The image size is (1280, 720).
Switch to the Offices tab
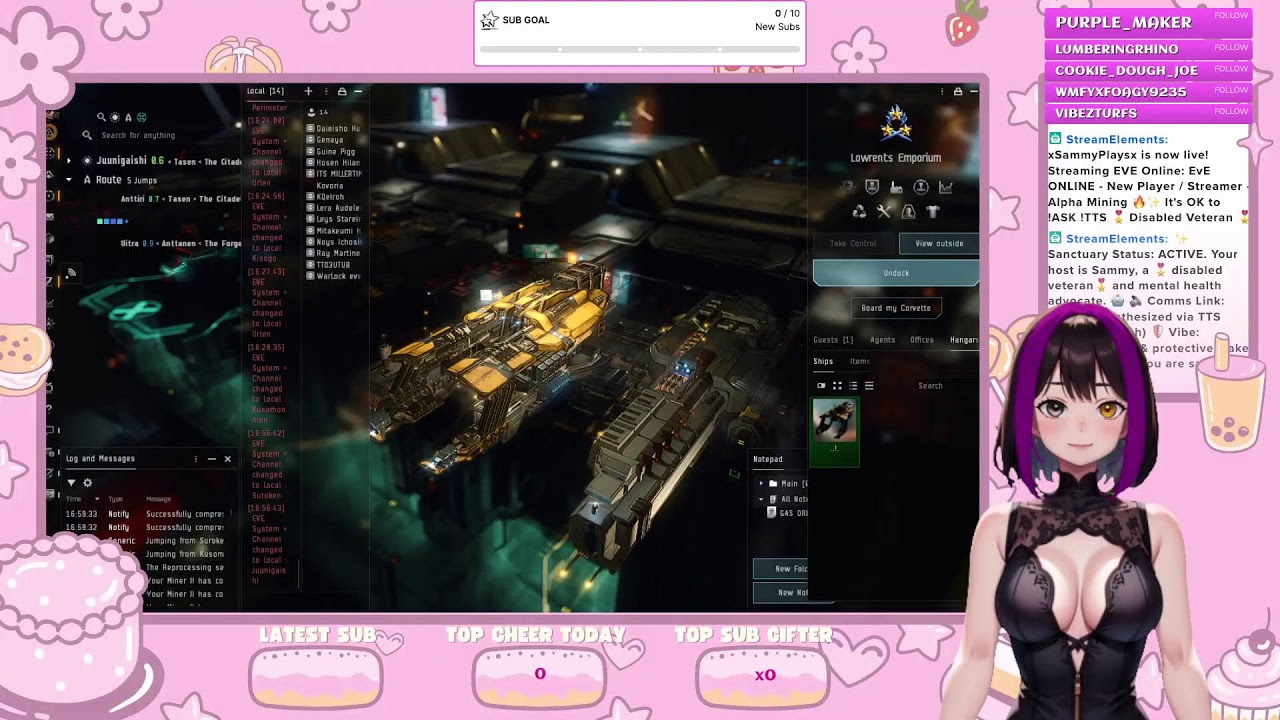922,340
